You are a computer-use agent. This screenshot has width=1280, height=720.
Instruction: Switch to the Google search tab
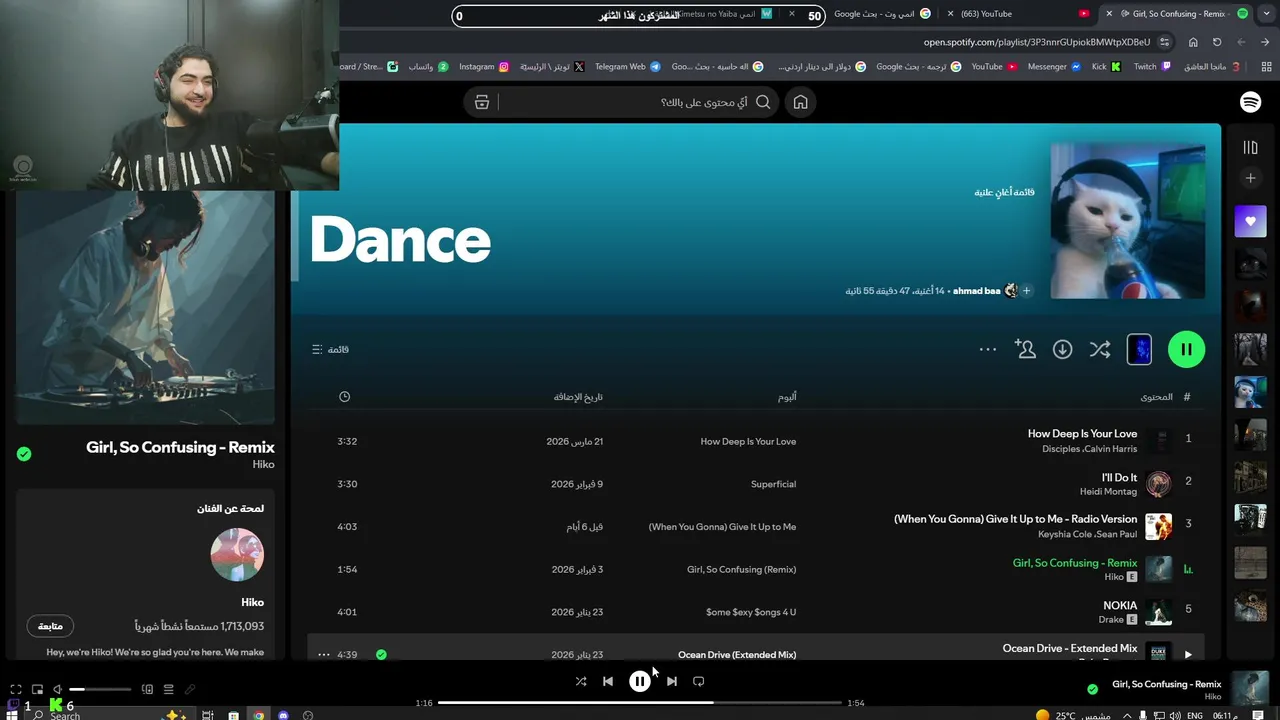(873, 14)
